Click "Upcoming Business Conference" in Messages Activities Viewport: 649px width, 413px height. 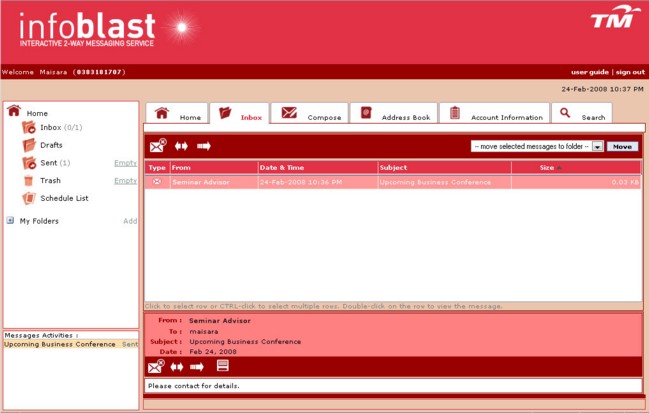click(x=60, y=344)
